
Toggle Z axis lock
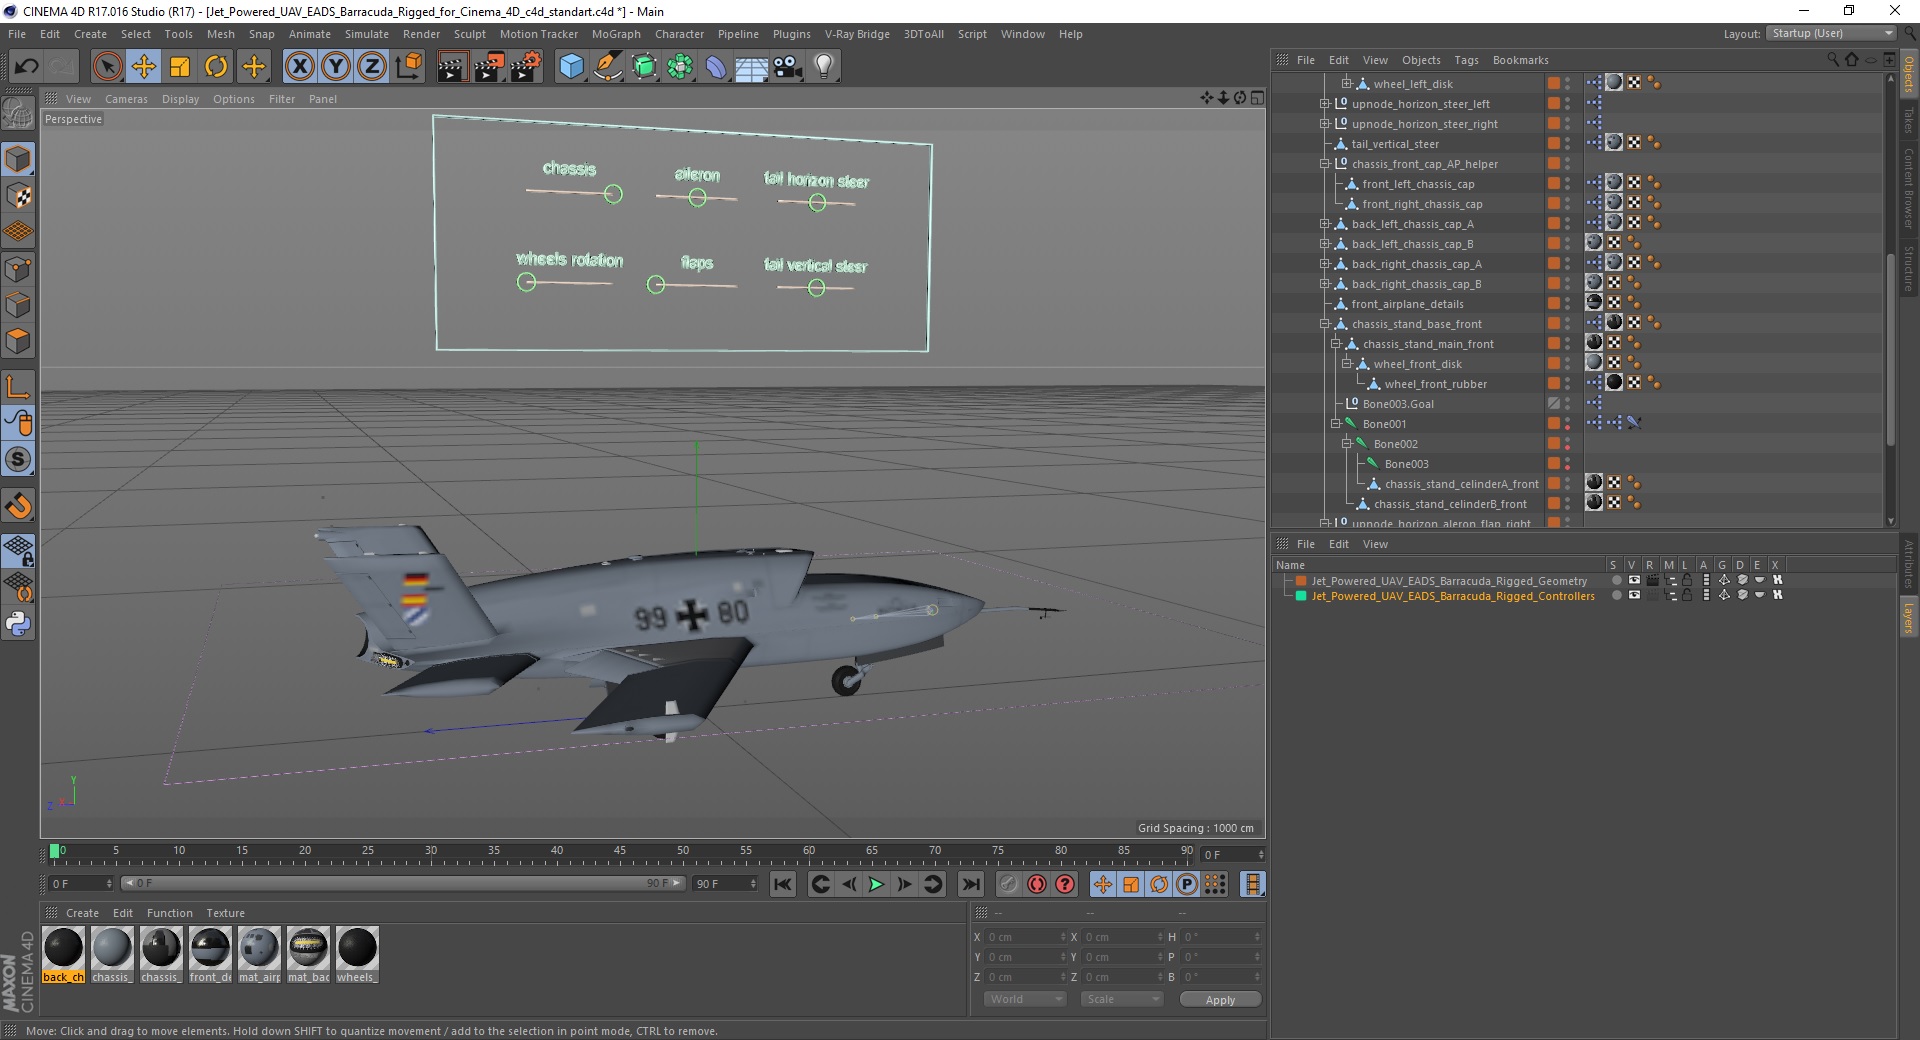(372, 67)
